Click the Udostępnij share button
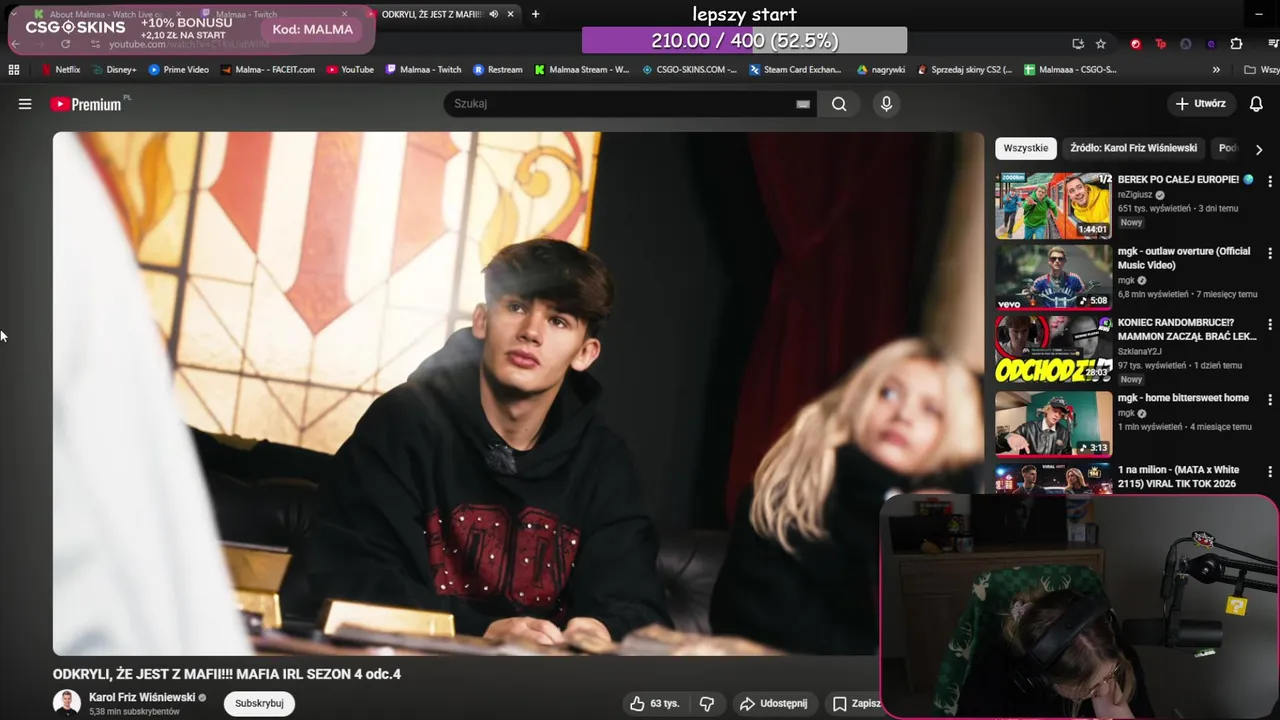 point(774,703)
